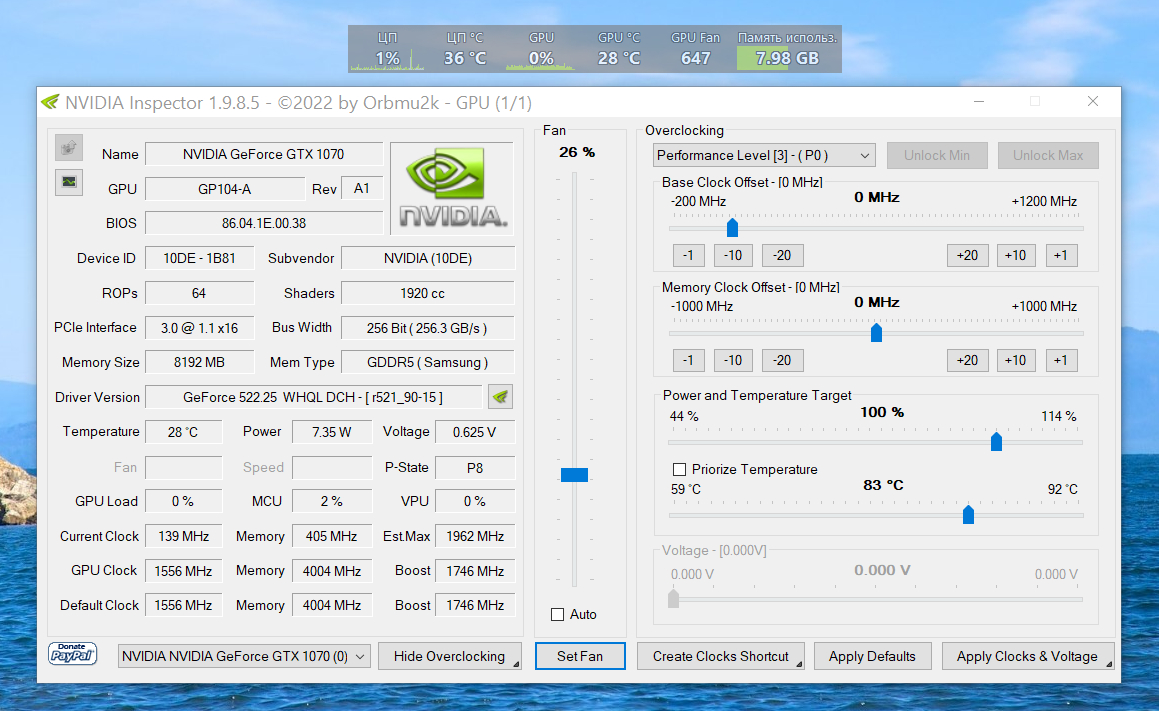1159x711 pixels.
Task: Click the BIOS field 86.04.1E.00.38
Action: 264,223
